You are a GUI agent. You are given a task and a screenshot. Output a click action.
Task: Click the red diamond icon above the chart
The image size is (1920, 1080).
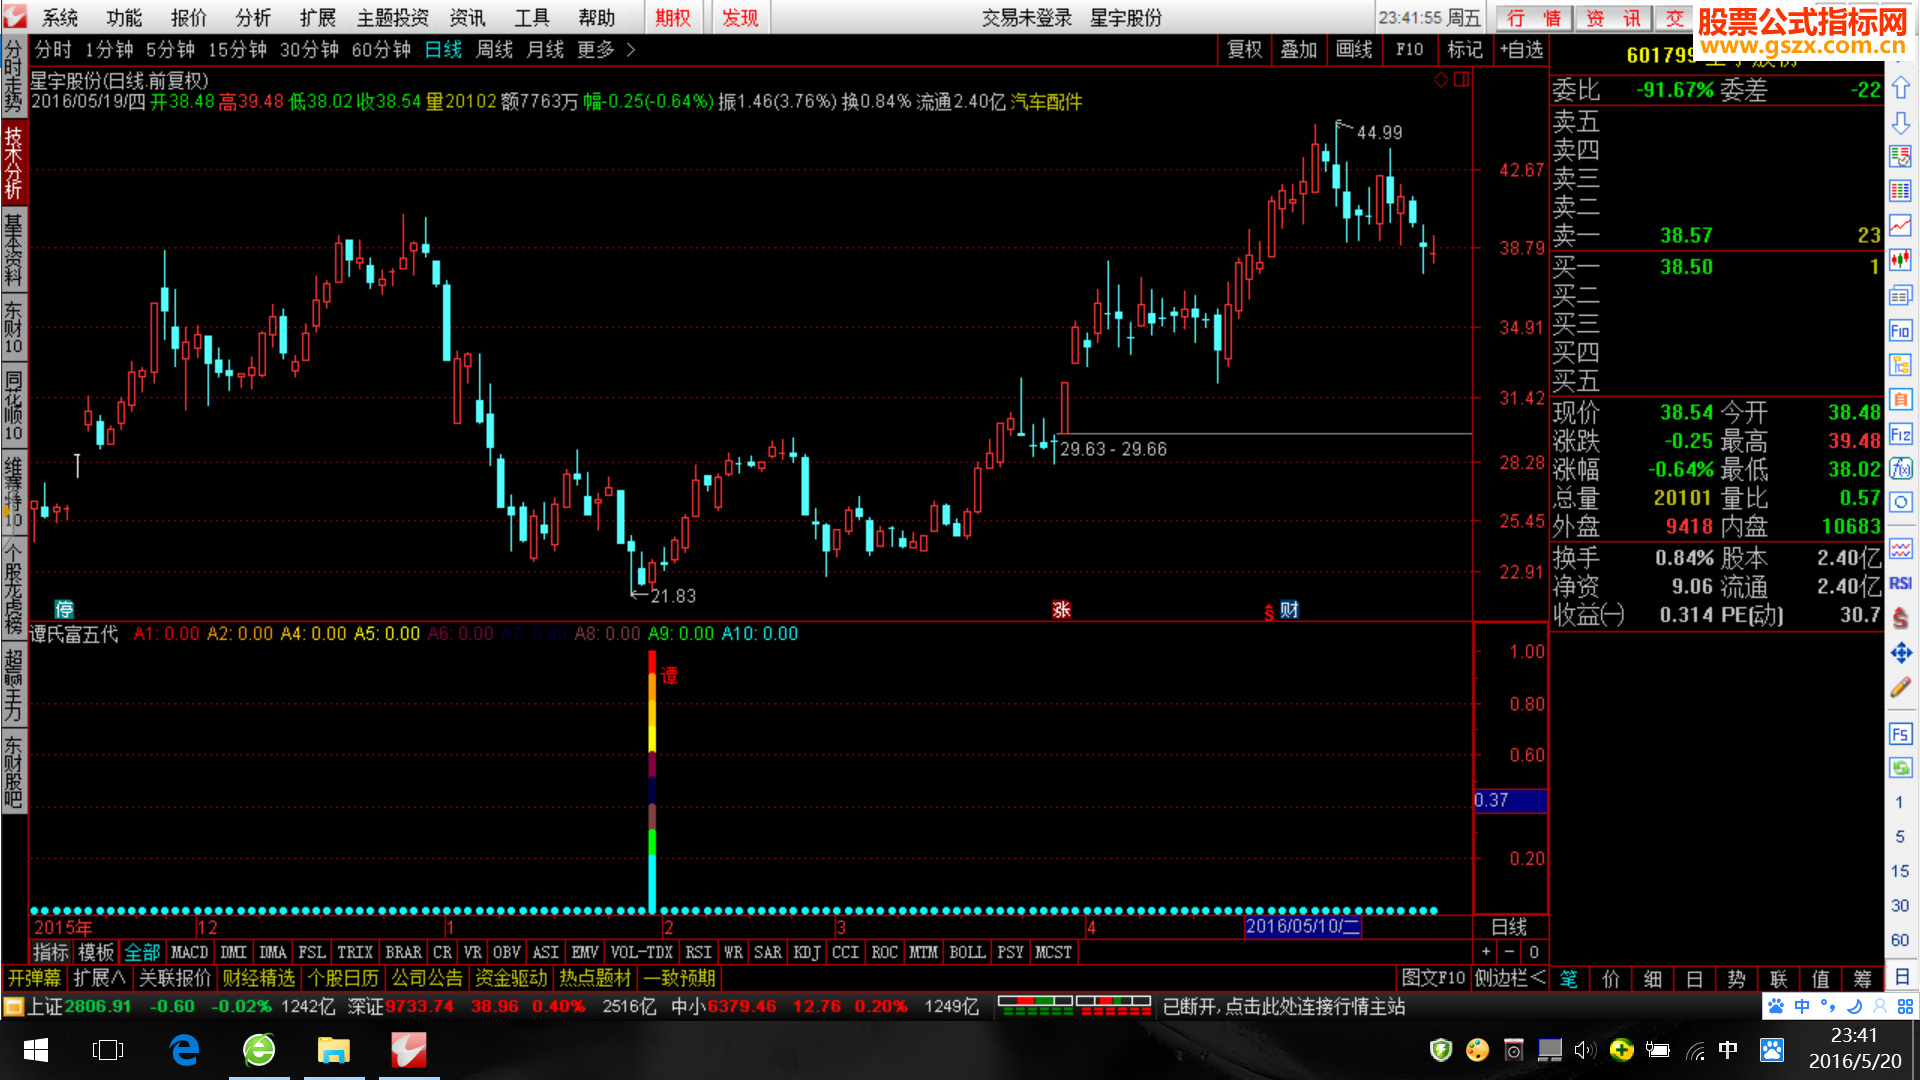tap(1441, 80)
